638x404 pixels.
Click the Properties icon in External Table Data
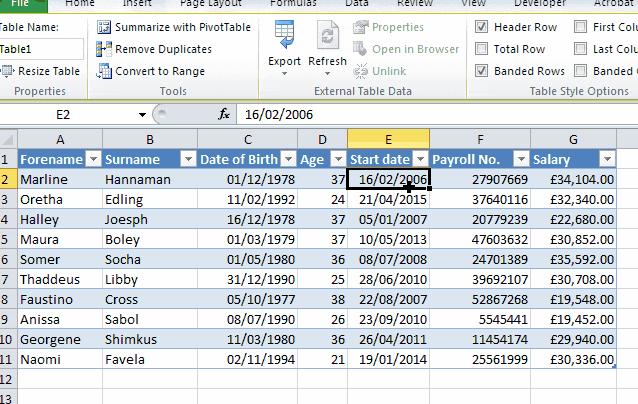361,27
